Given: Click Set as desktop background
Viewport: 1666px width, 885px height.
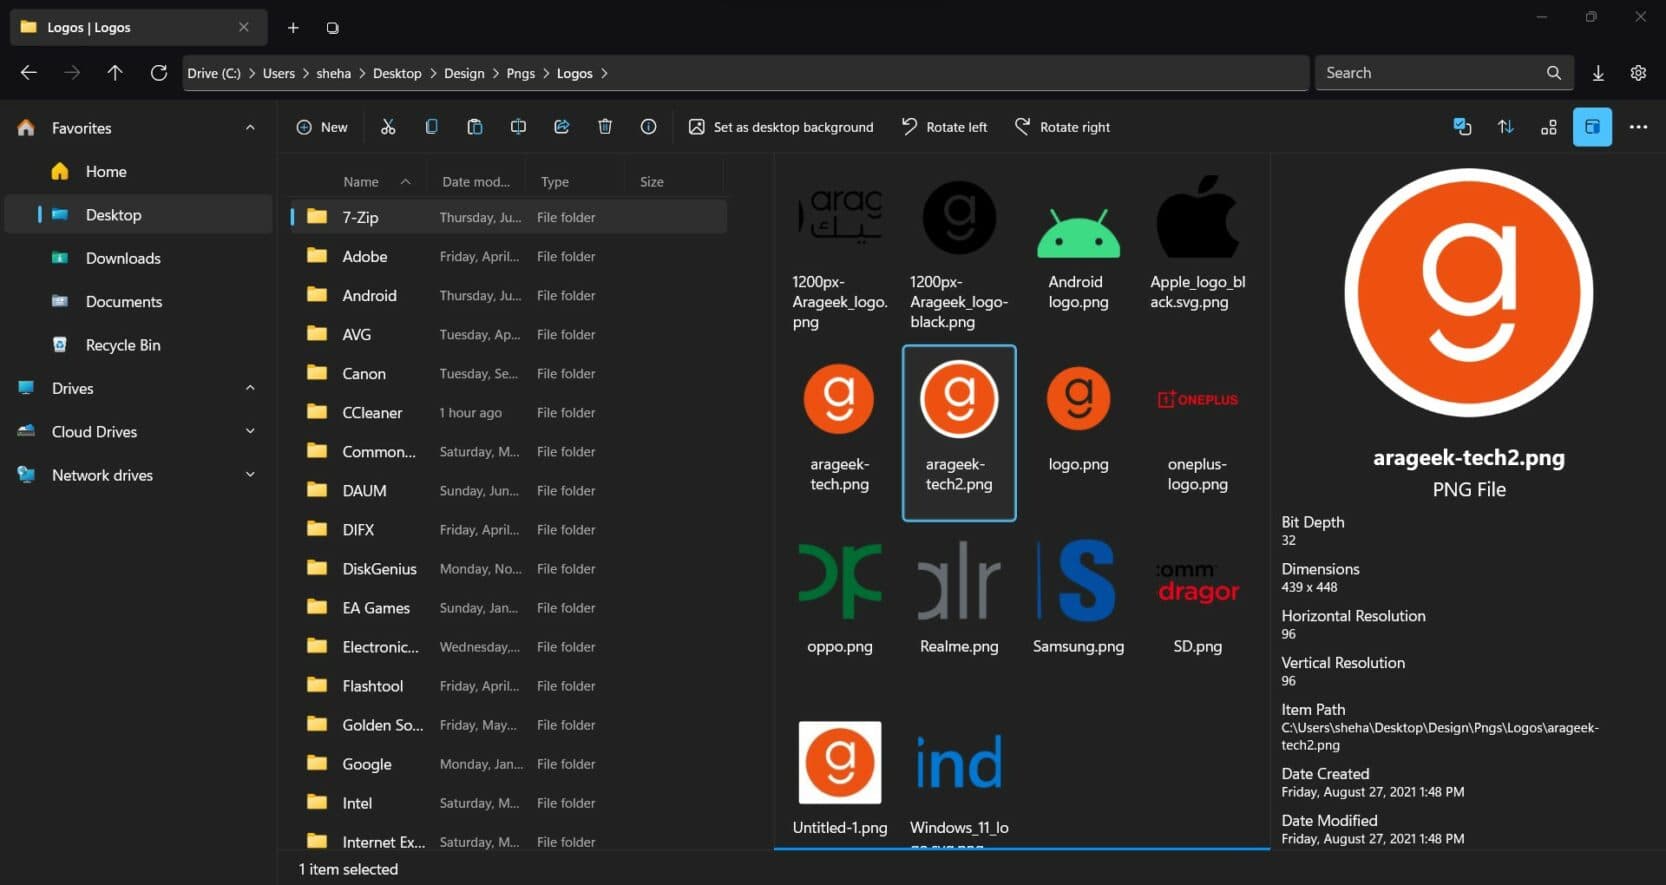Looking at the screenshot, I should [x=781, y=127].
